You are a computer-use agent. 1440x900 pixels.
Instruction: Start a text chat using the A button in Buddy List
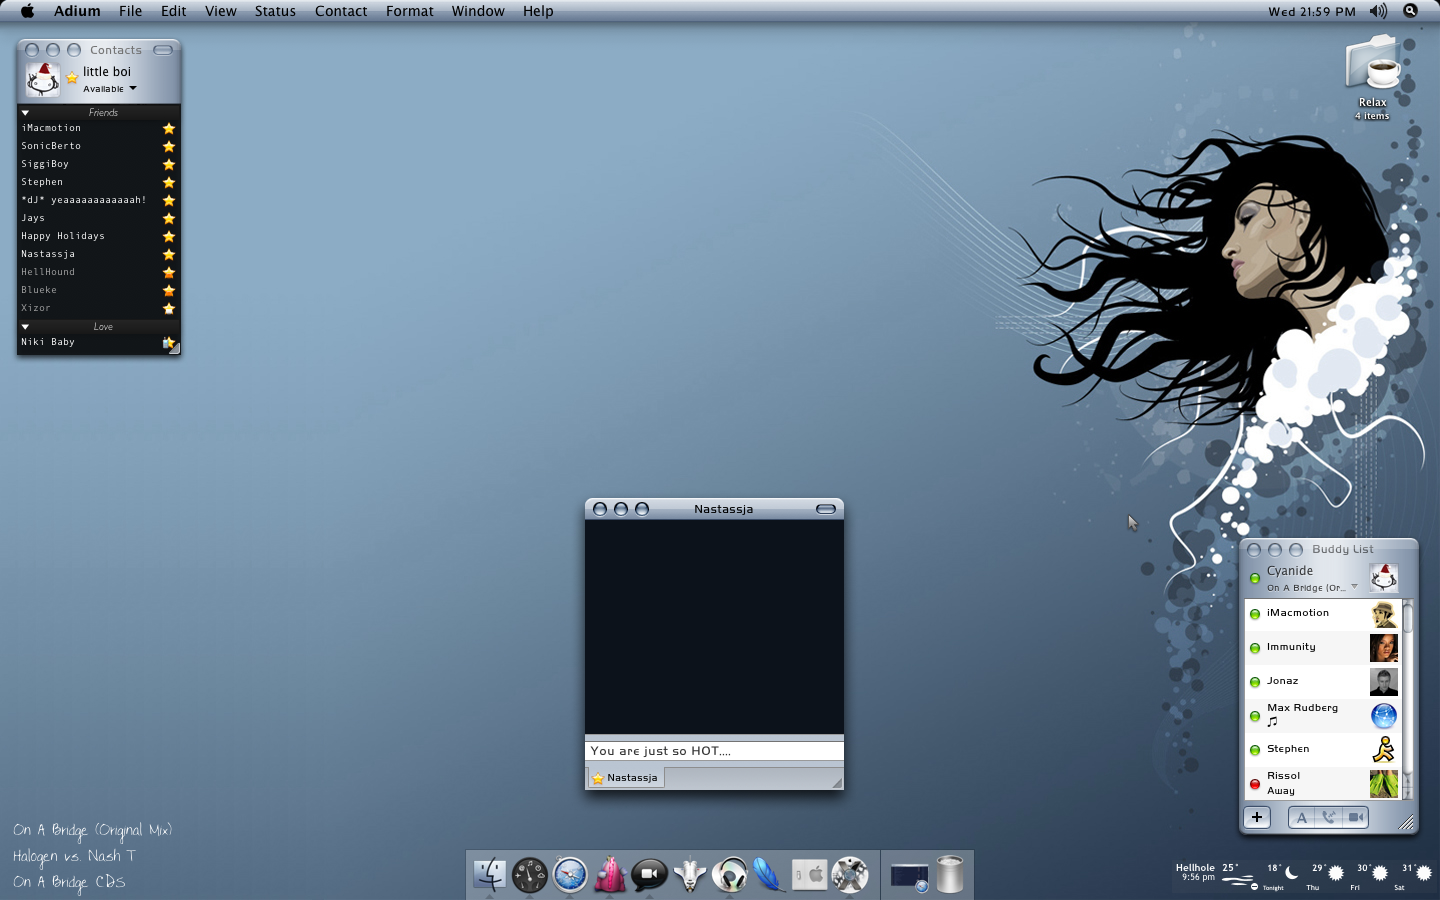click(x=1301, y=817)
